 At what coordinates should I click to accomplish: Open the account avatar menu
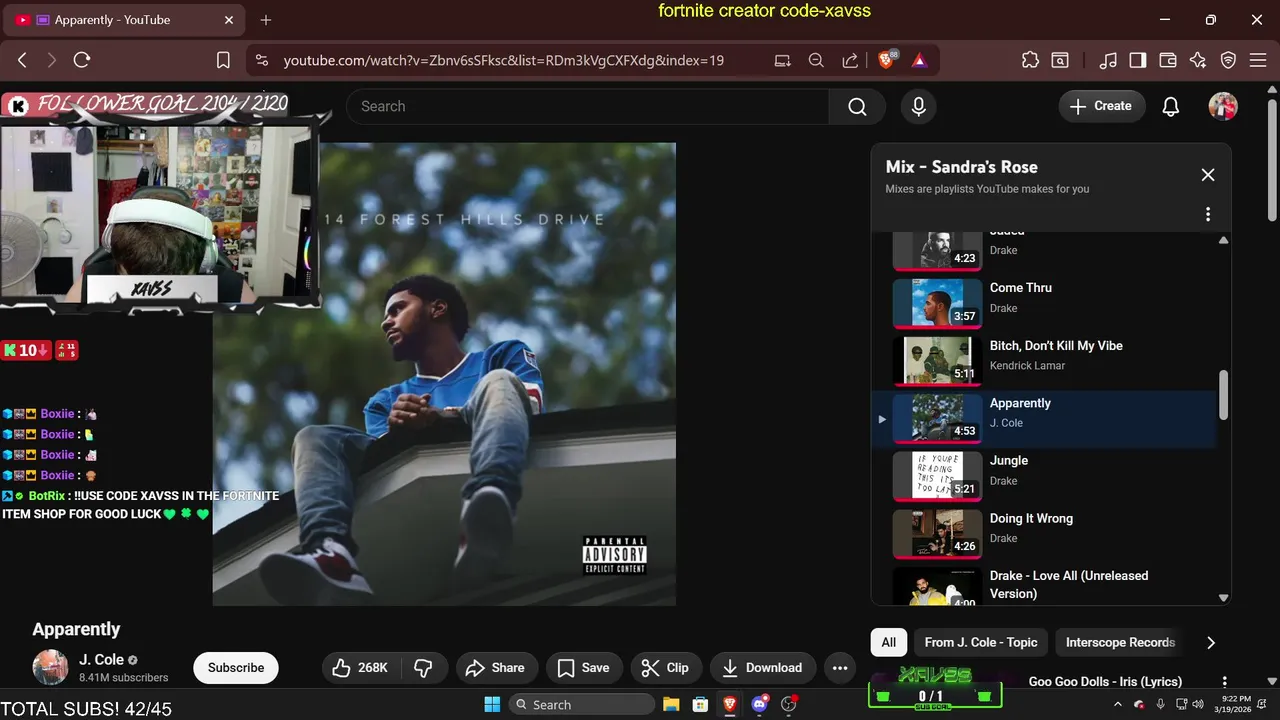click(1223, 106)
